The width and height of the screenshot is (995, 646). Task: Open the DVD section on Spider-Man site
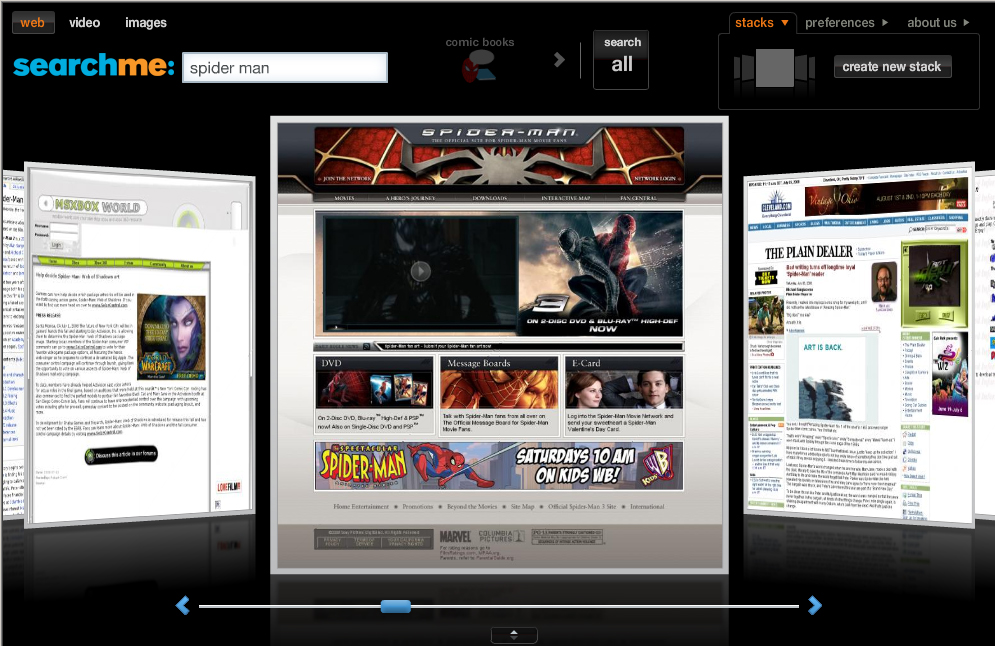tap(374, 395)
